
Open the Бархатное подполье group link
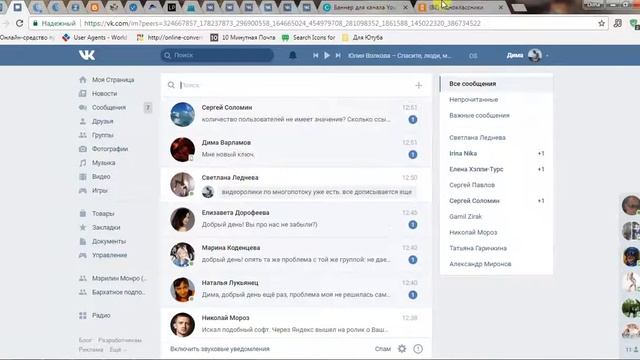(x=118, y=292)
